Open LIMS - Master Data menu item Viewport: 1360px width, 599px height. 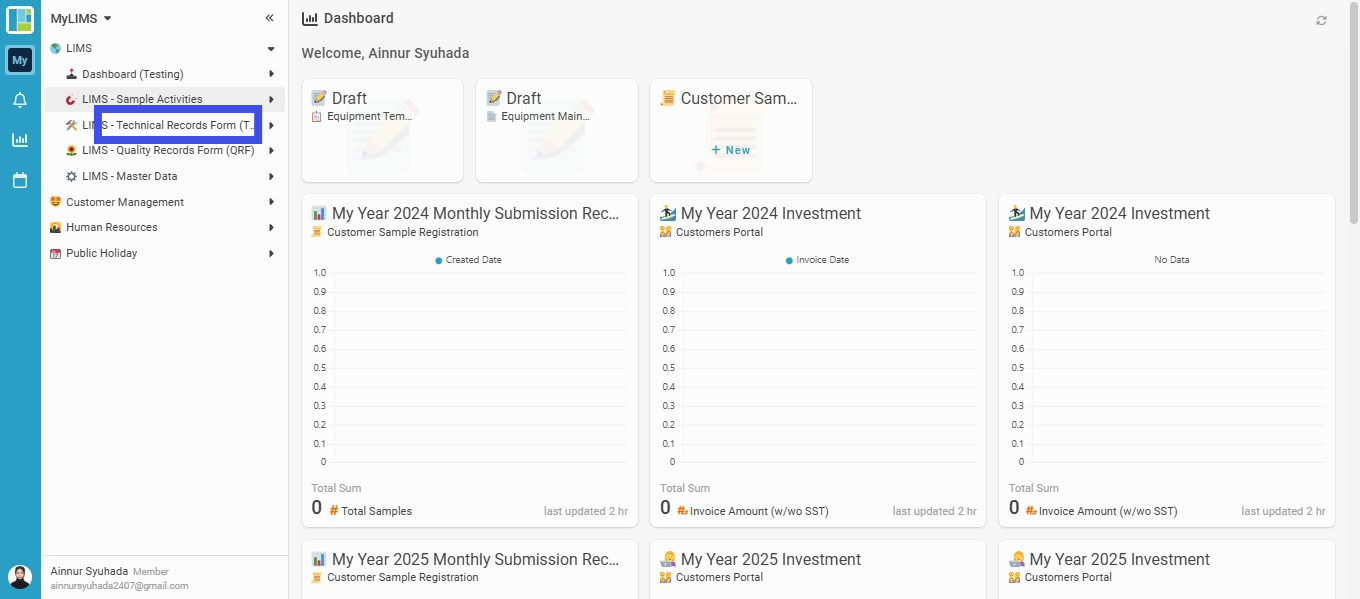pyautogui.click(x=165, y=176)
